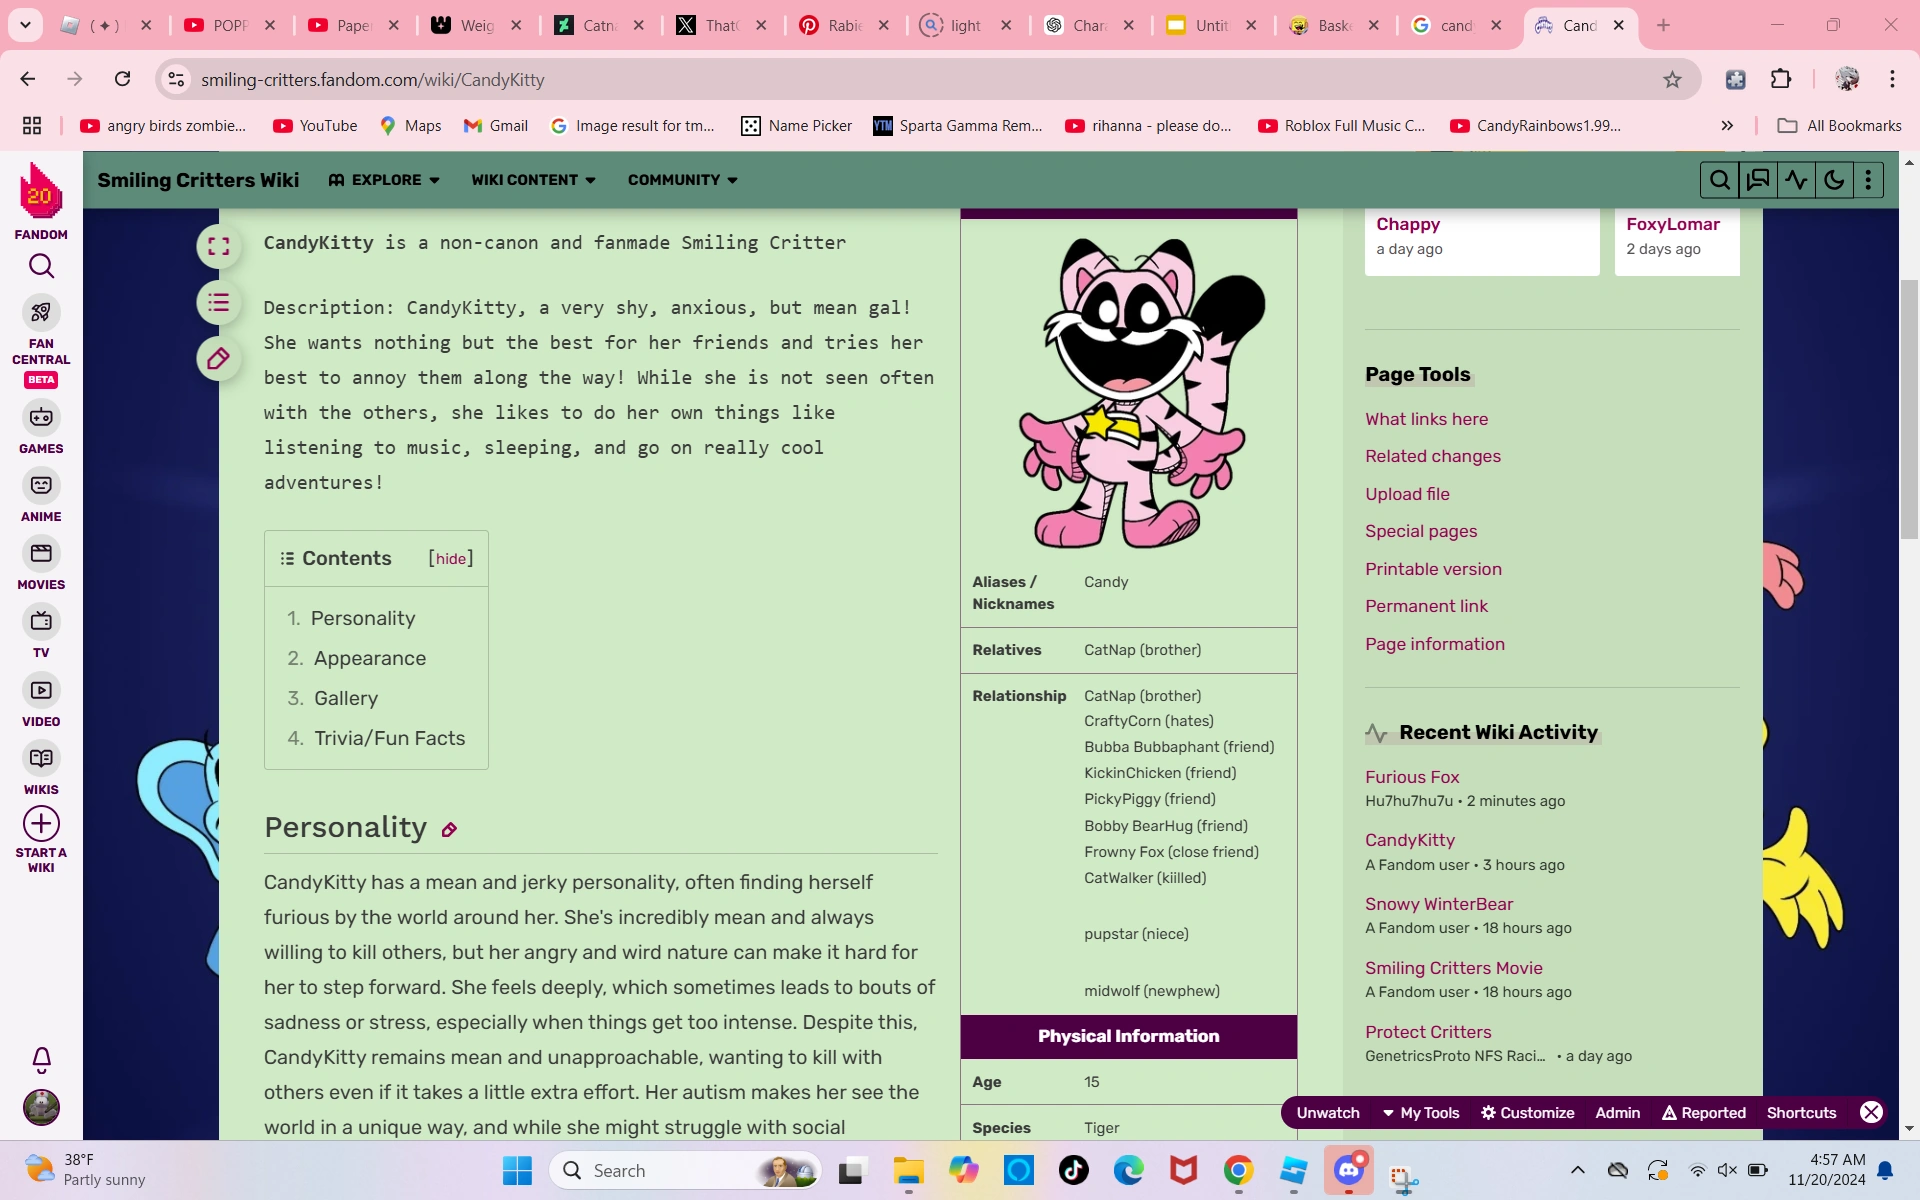Toggle dark theme moon icon
This screenshot has width=1920, height=1200.
pyautogui.click(x=1834, y=180)
